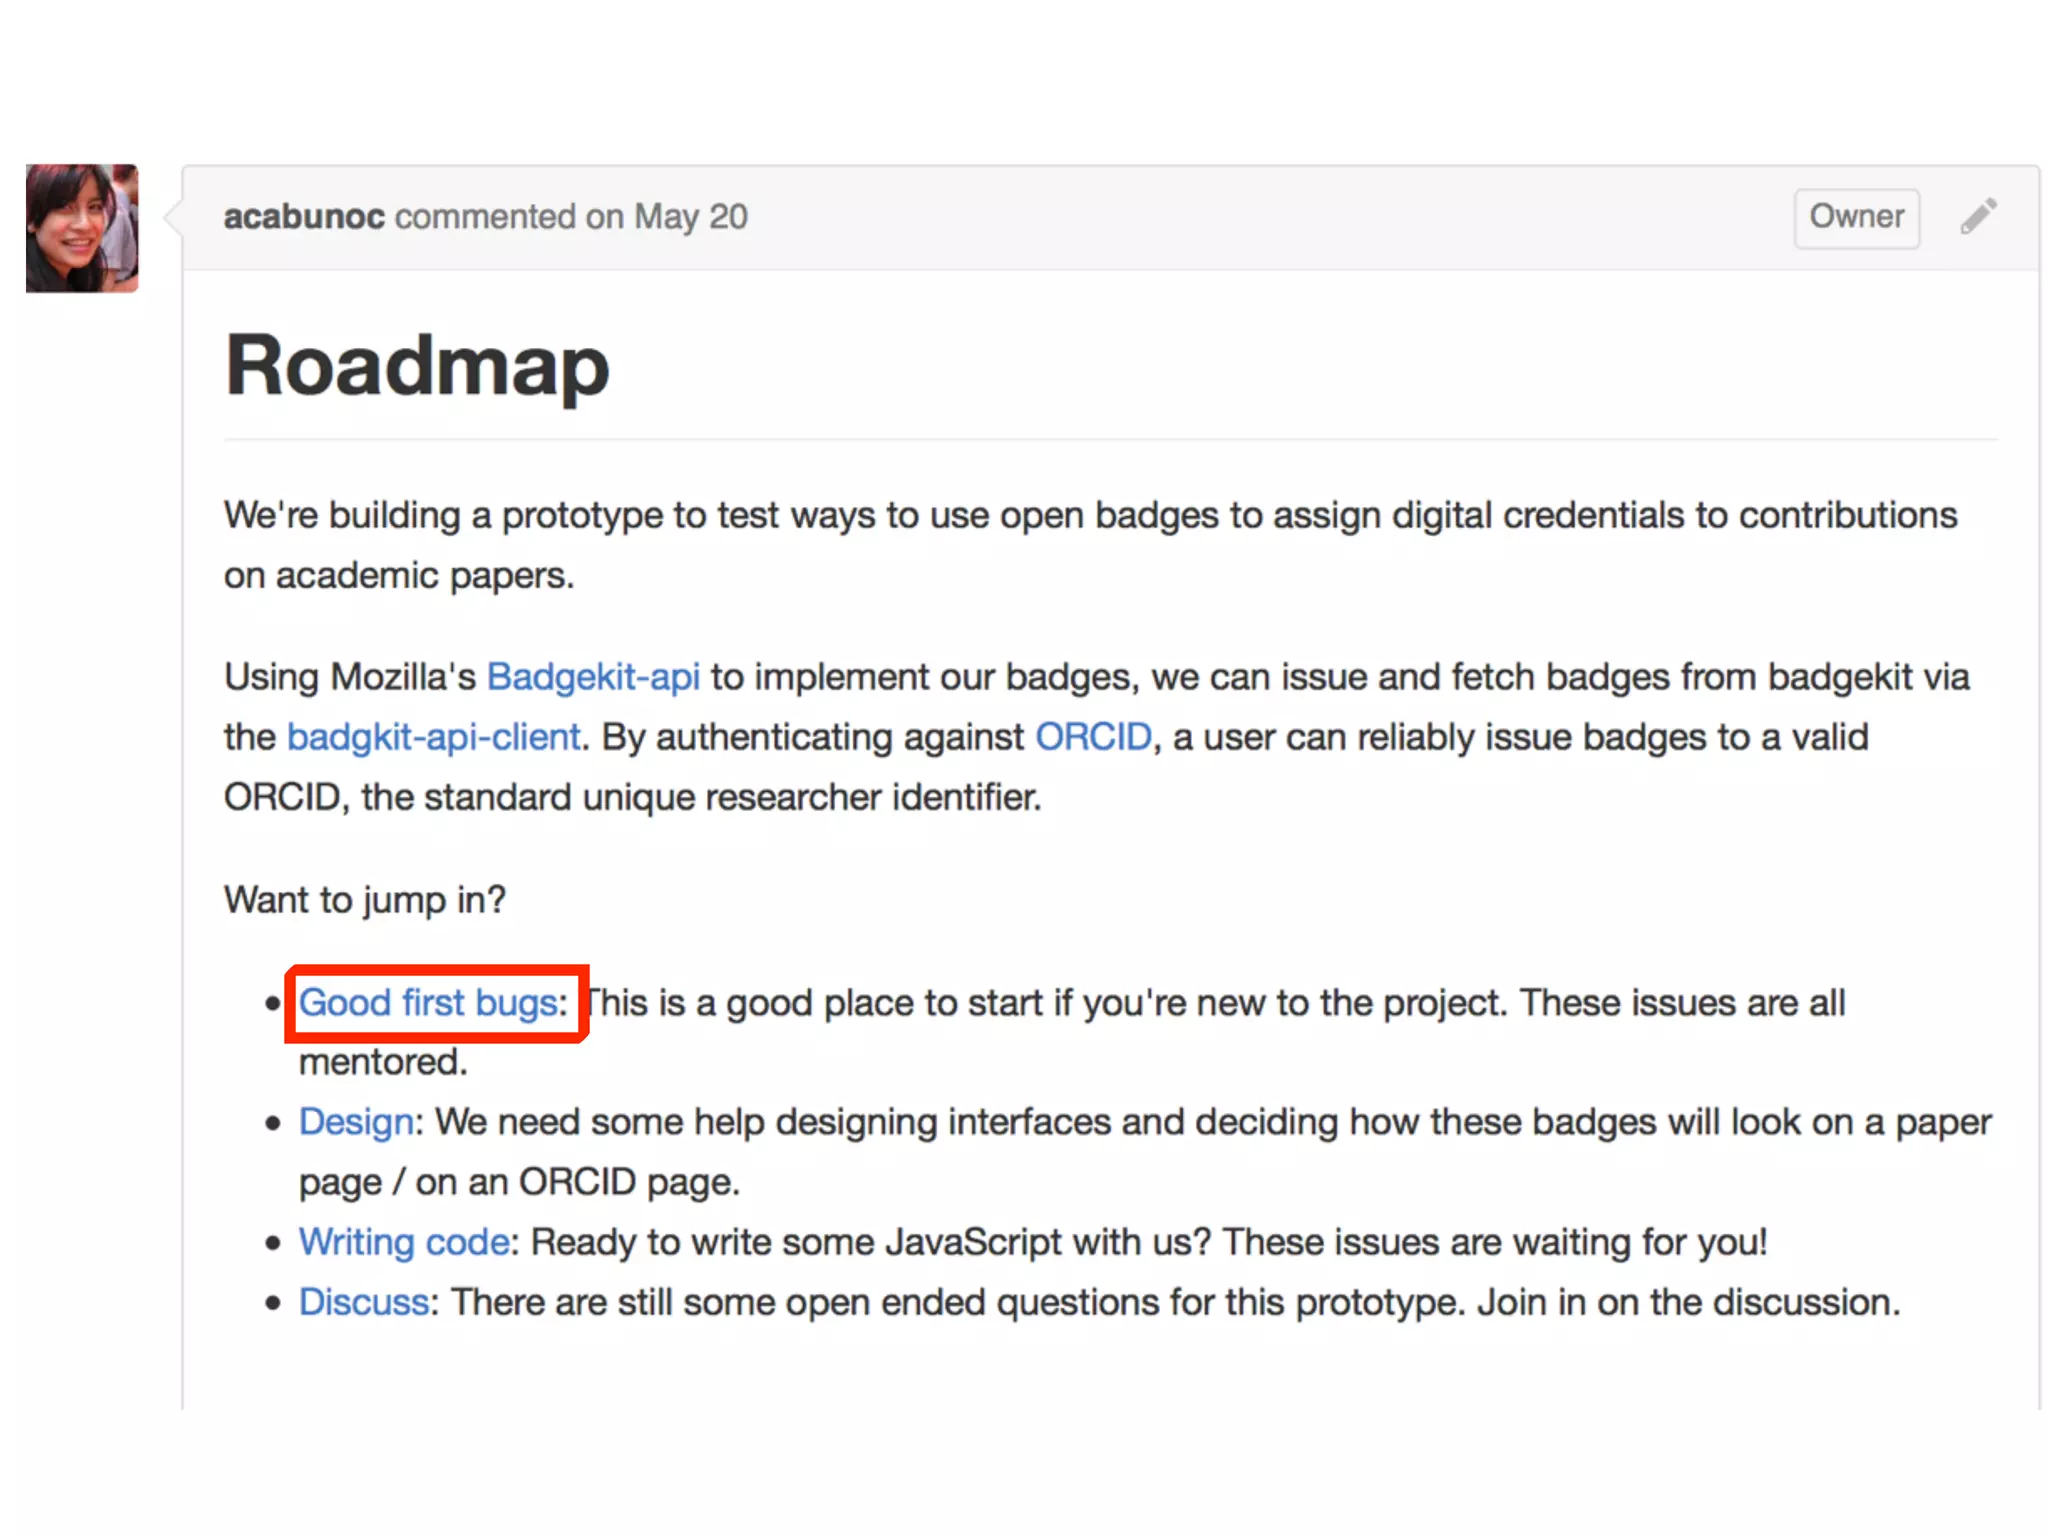
Task: Click 'standard unique researcher identifier' text
Action: tap(730, 797)
